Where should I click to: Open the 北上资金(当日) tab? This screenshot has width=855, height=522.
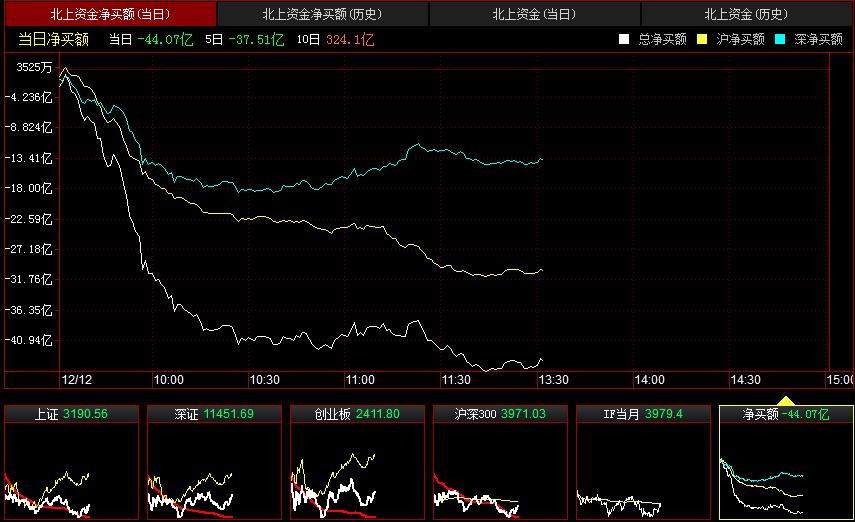click(x=534, y=14)
